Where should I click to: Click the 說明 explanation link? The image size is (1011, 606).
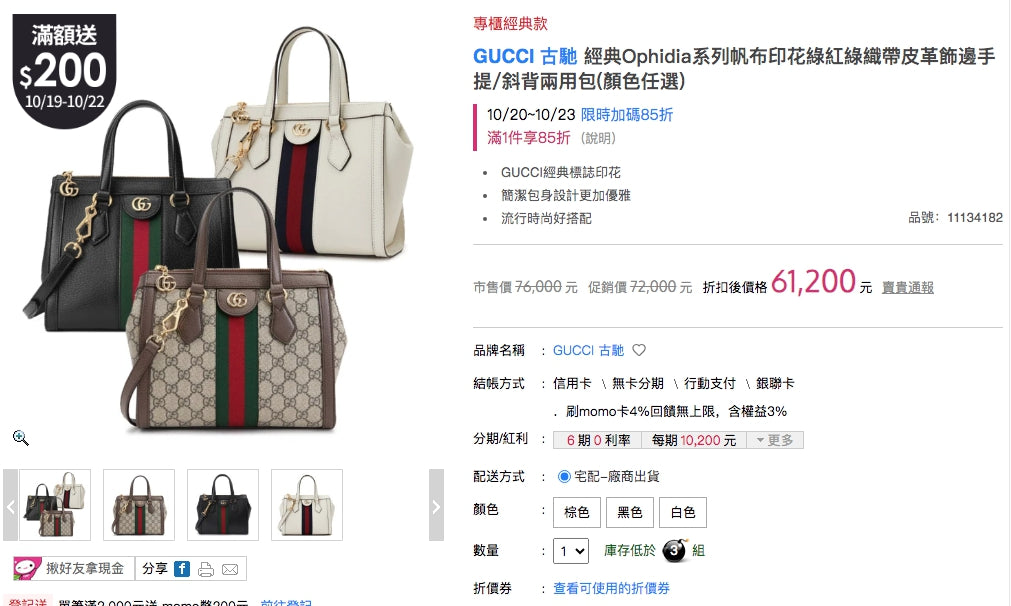click(598, 138)
